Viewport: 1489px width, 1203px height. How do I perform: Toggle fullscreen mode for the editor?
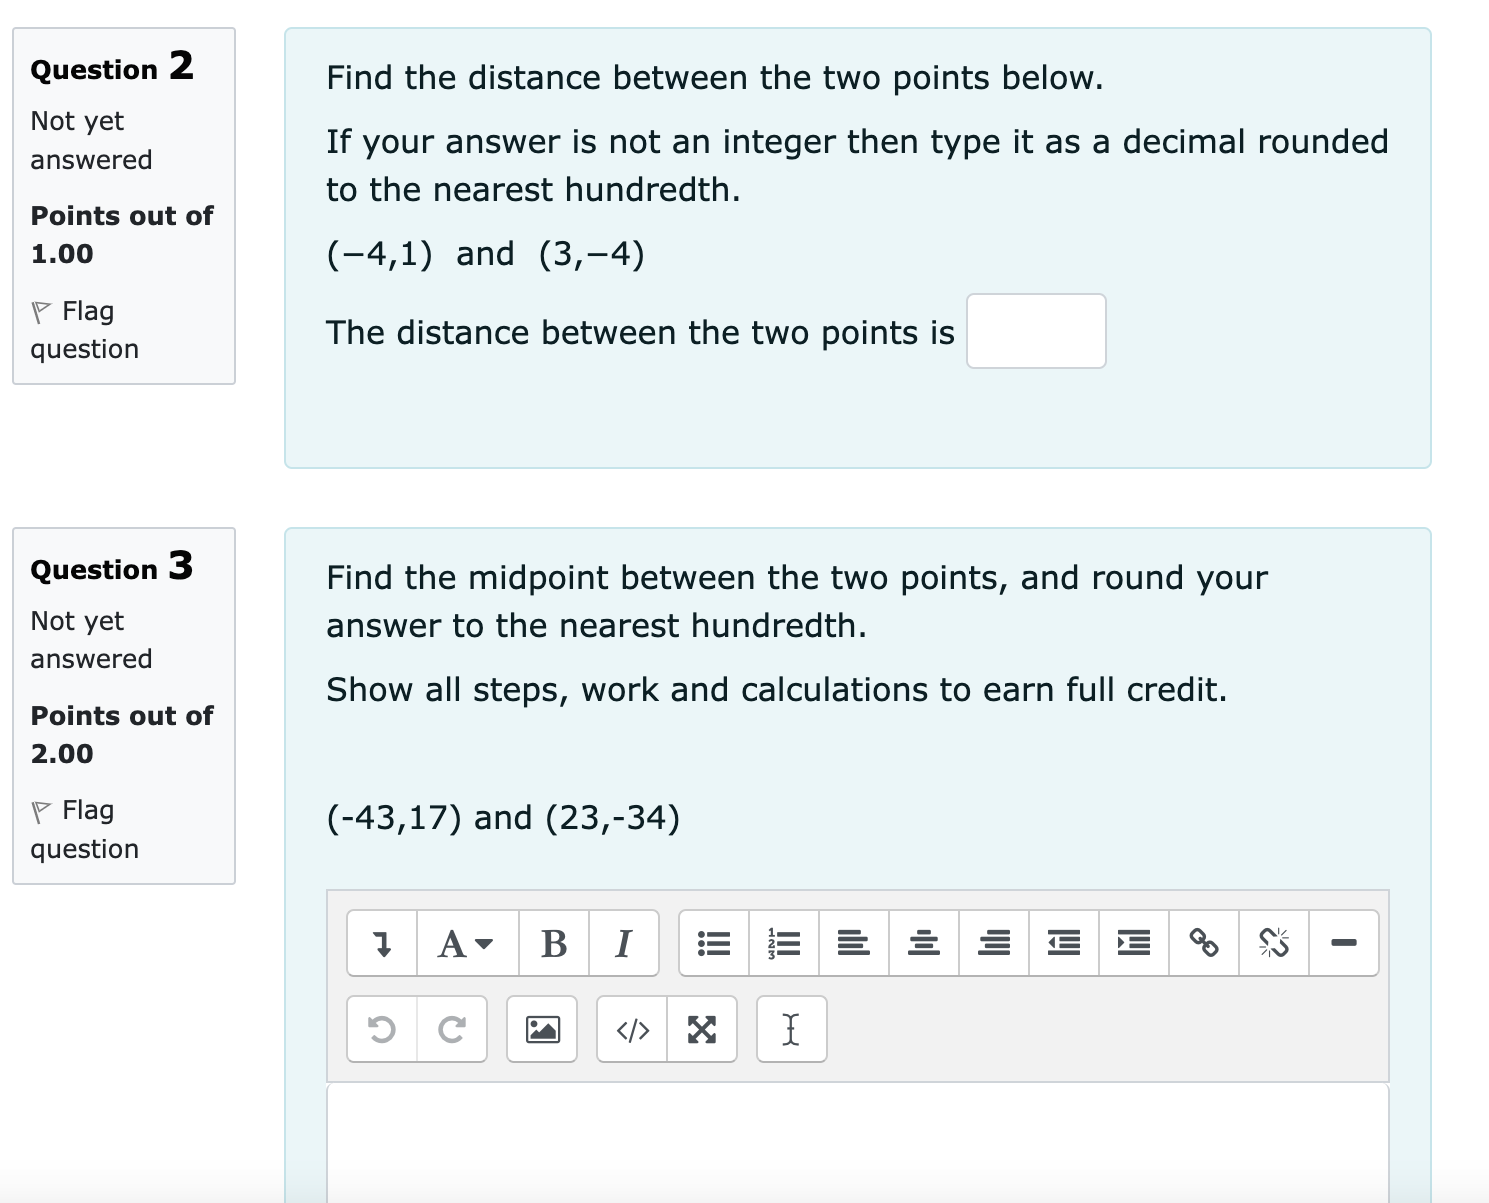(702, 1029)
